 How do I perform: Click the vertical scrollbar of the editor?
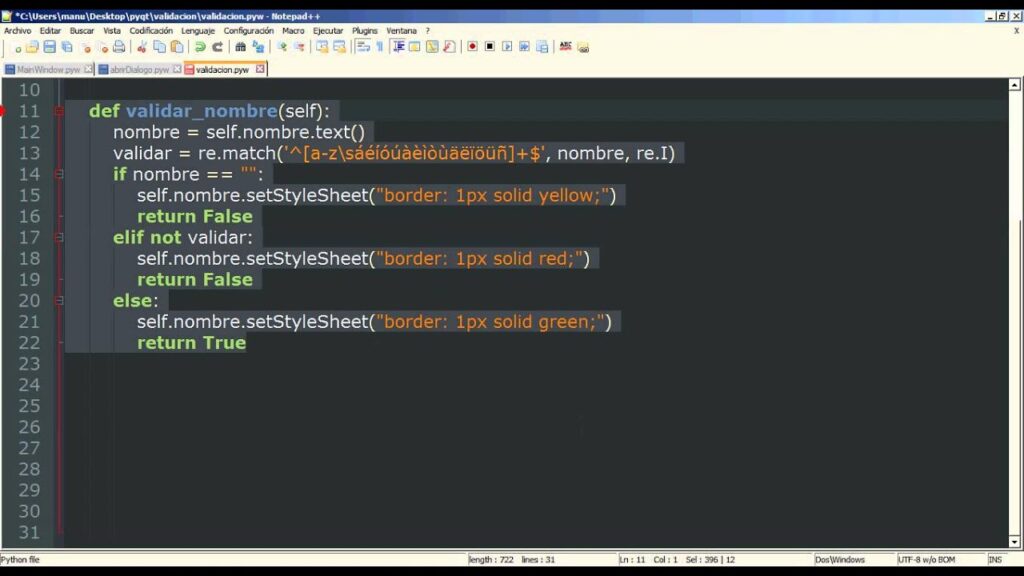pyautogui.click(x=1016, y=300)
